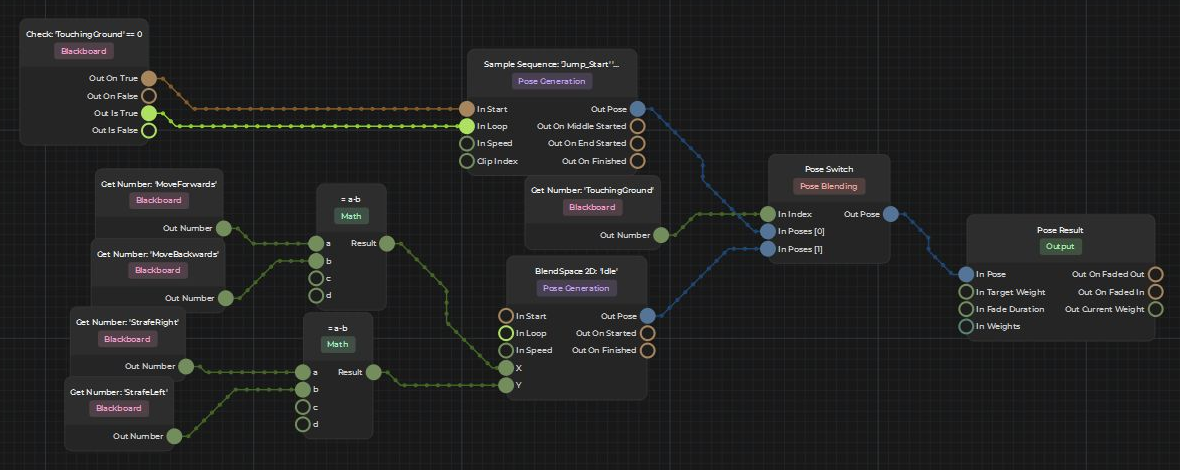This screenshot has height=470, width=1180.
Task: Select the Pose Switch node title
Action: point(829,169)
